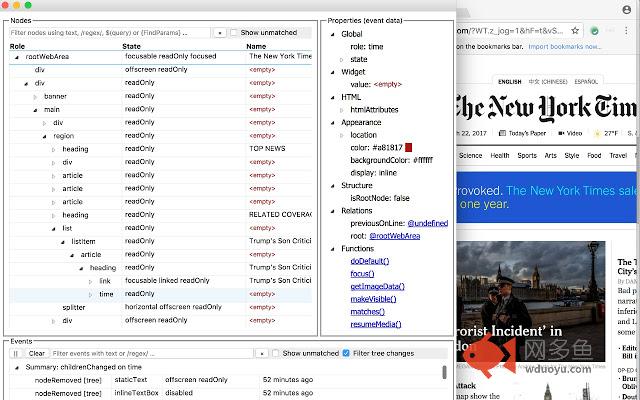Click the #a81817 color swatch
The height and width of the screenshot is (400, 640).
(409, 148)
